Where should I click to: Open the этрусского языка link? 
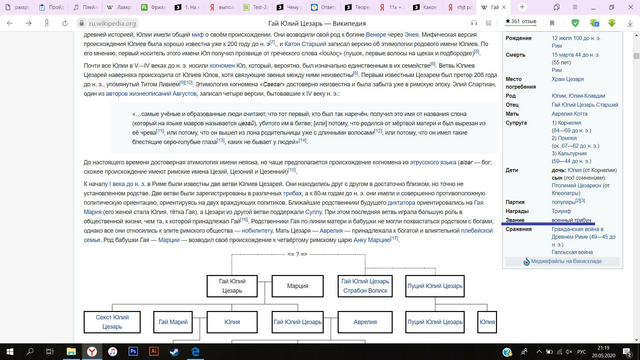tap(433, 162)
